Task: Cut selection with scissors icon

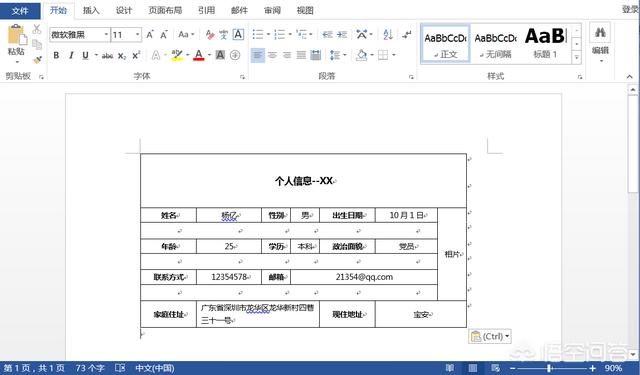Action: point(37,29)
